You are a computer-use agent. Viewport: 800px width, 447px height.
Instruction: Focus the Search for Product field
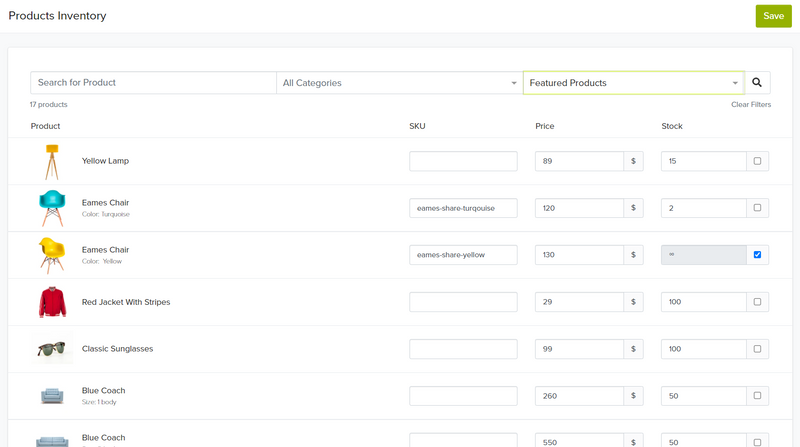point(153,83)
